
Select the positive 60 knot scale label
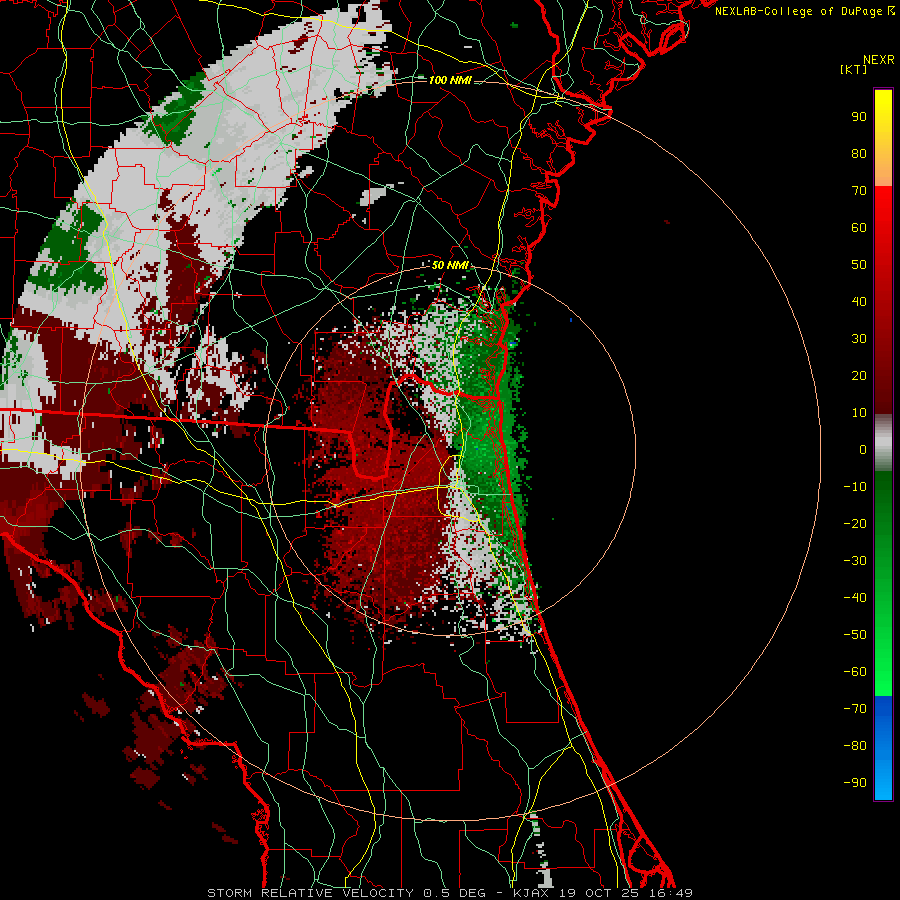859,227
